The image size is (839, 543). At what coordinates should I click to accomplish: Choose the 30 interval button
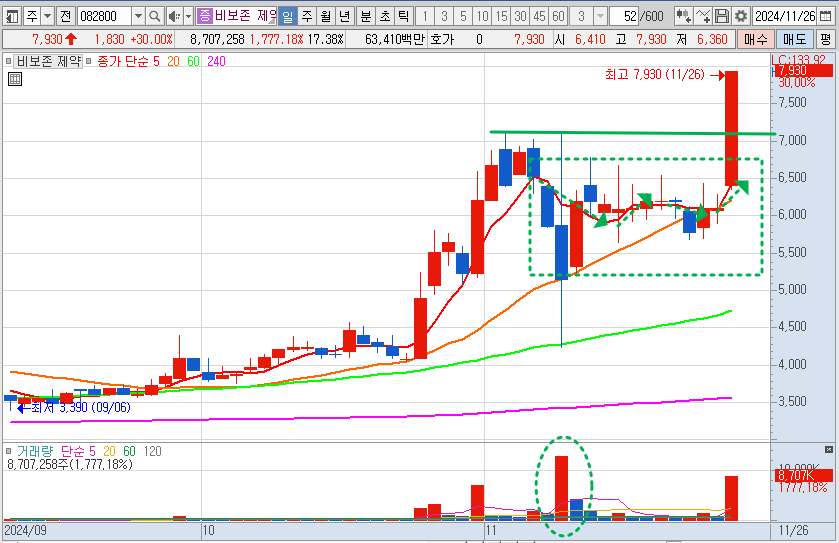click(521, 17)
